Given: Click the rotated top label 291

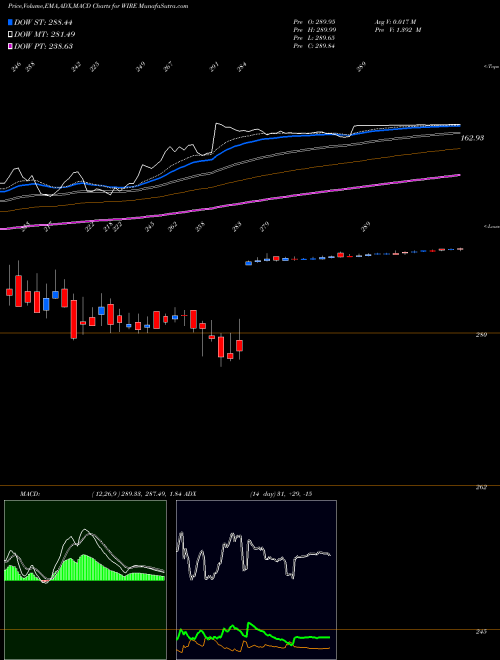Looking at the screenshot, I should click(x=214, y=67).
